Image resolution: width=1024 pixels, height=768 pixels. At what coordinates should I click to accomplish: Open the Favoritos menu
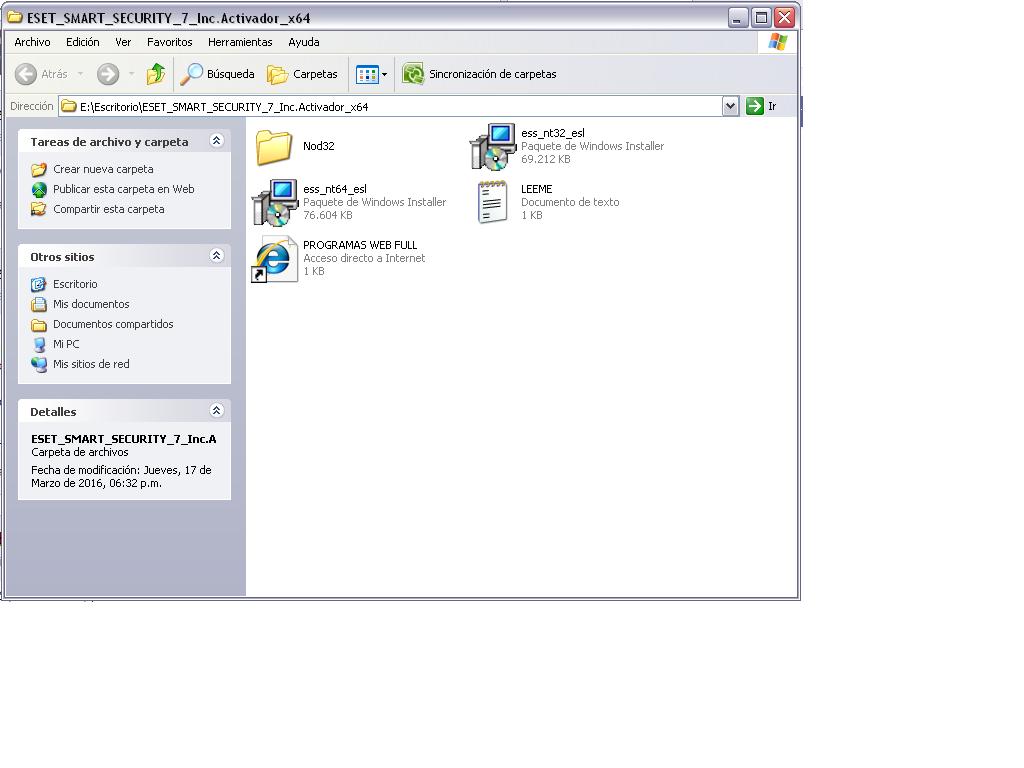(x=170, y=42)
